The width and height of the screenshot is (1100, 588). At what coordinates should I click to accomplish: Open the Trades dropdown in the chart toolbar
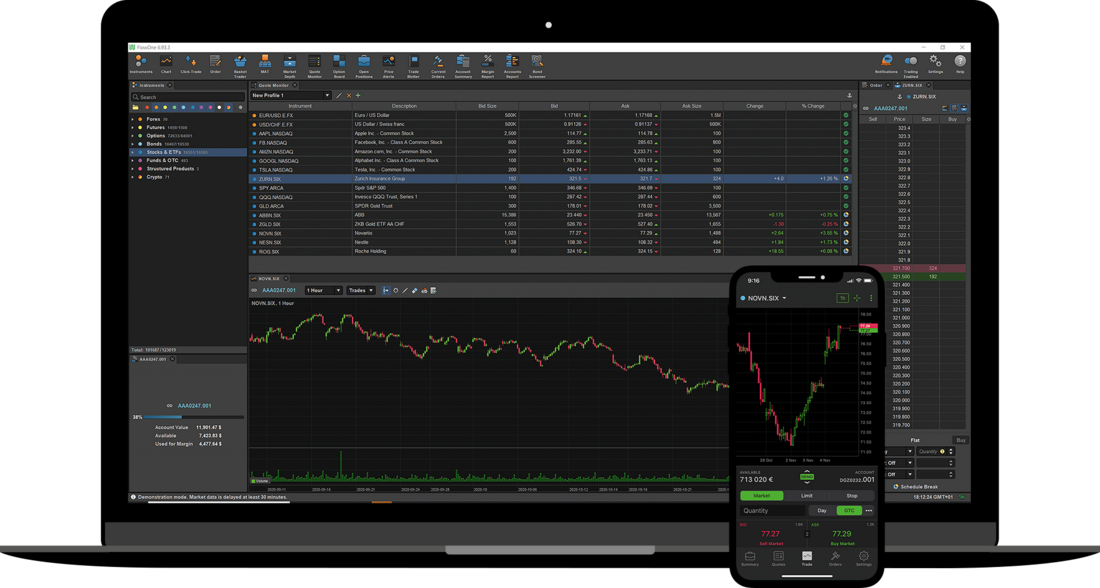(x=361, y=290)
